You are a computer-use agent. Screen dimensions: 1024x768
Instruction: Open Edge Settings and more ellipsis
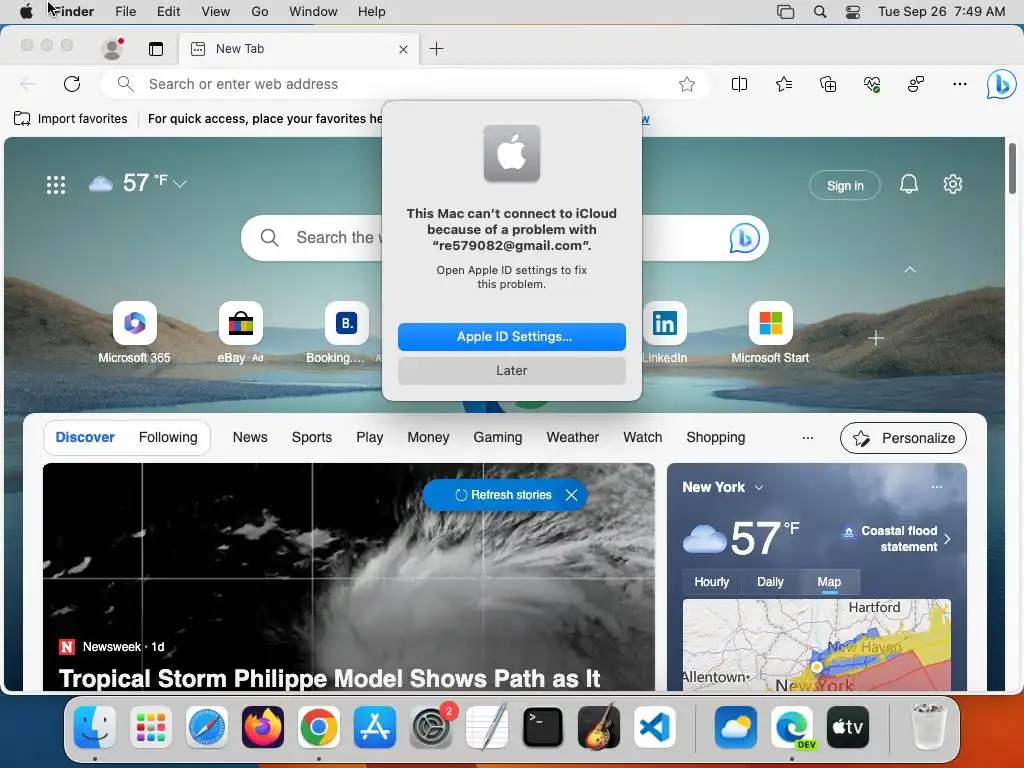coord(959,84)
